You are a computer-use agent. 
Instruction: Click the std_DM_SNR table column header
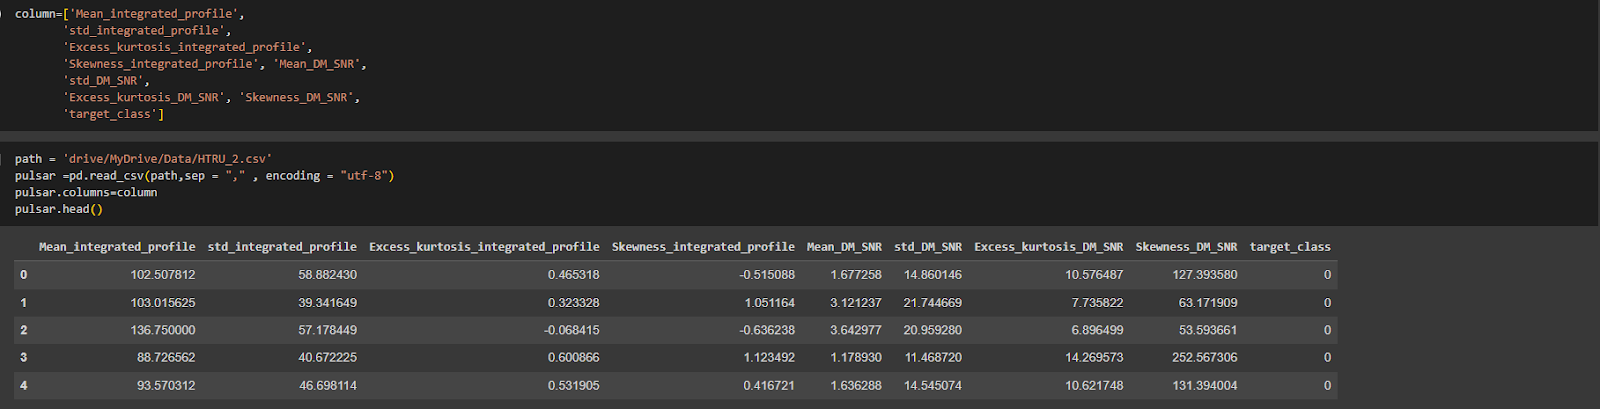pos(928,247)
